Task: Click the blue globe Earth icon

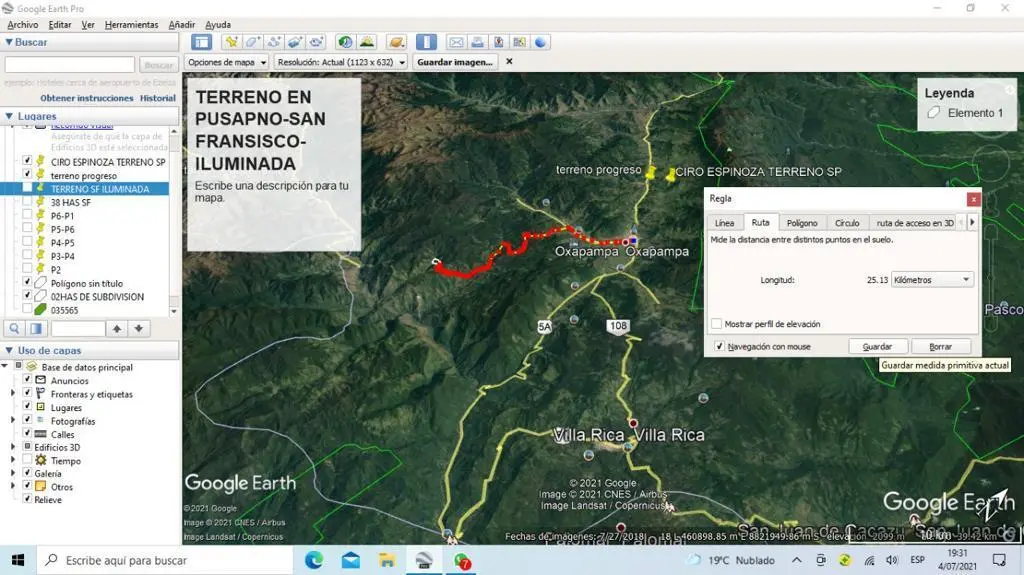Action: (x=541, y=42)
